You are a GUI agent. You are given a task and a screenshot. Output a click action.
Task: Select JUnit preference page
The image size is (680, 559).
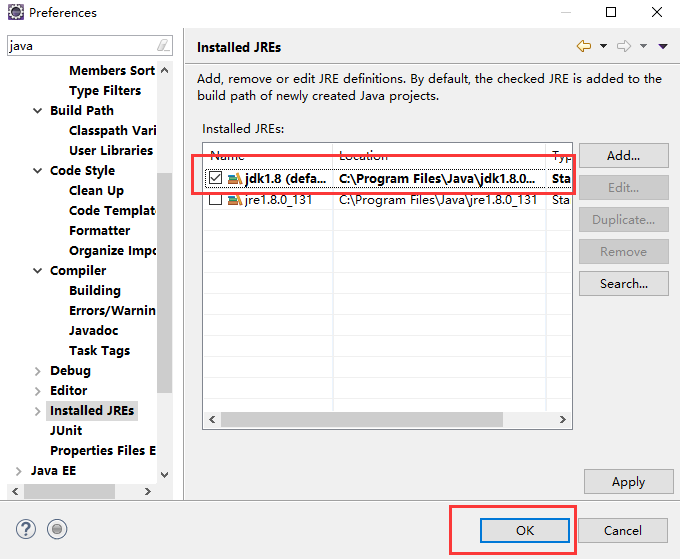pos(66,431)
